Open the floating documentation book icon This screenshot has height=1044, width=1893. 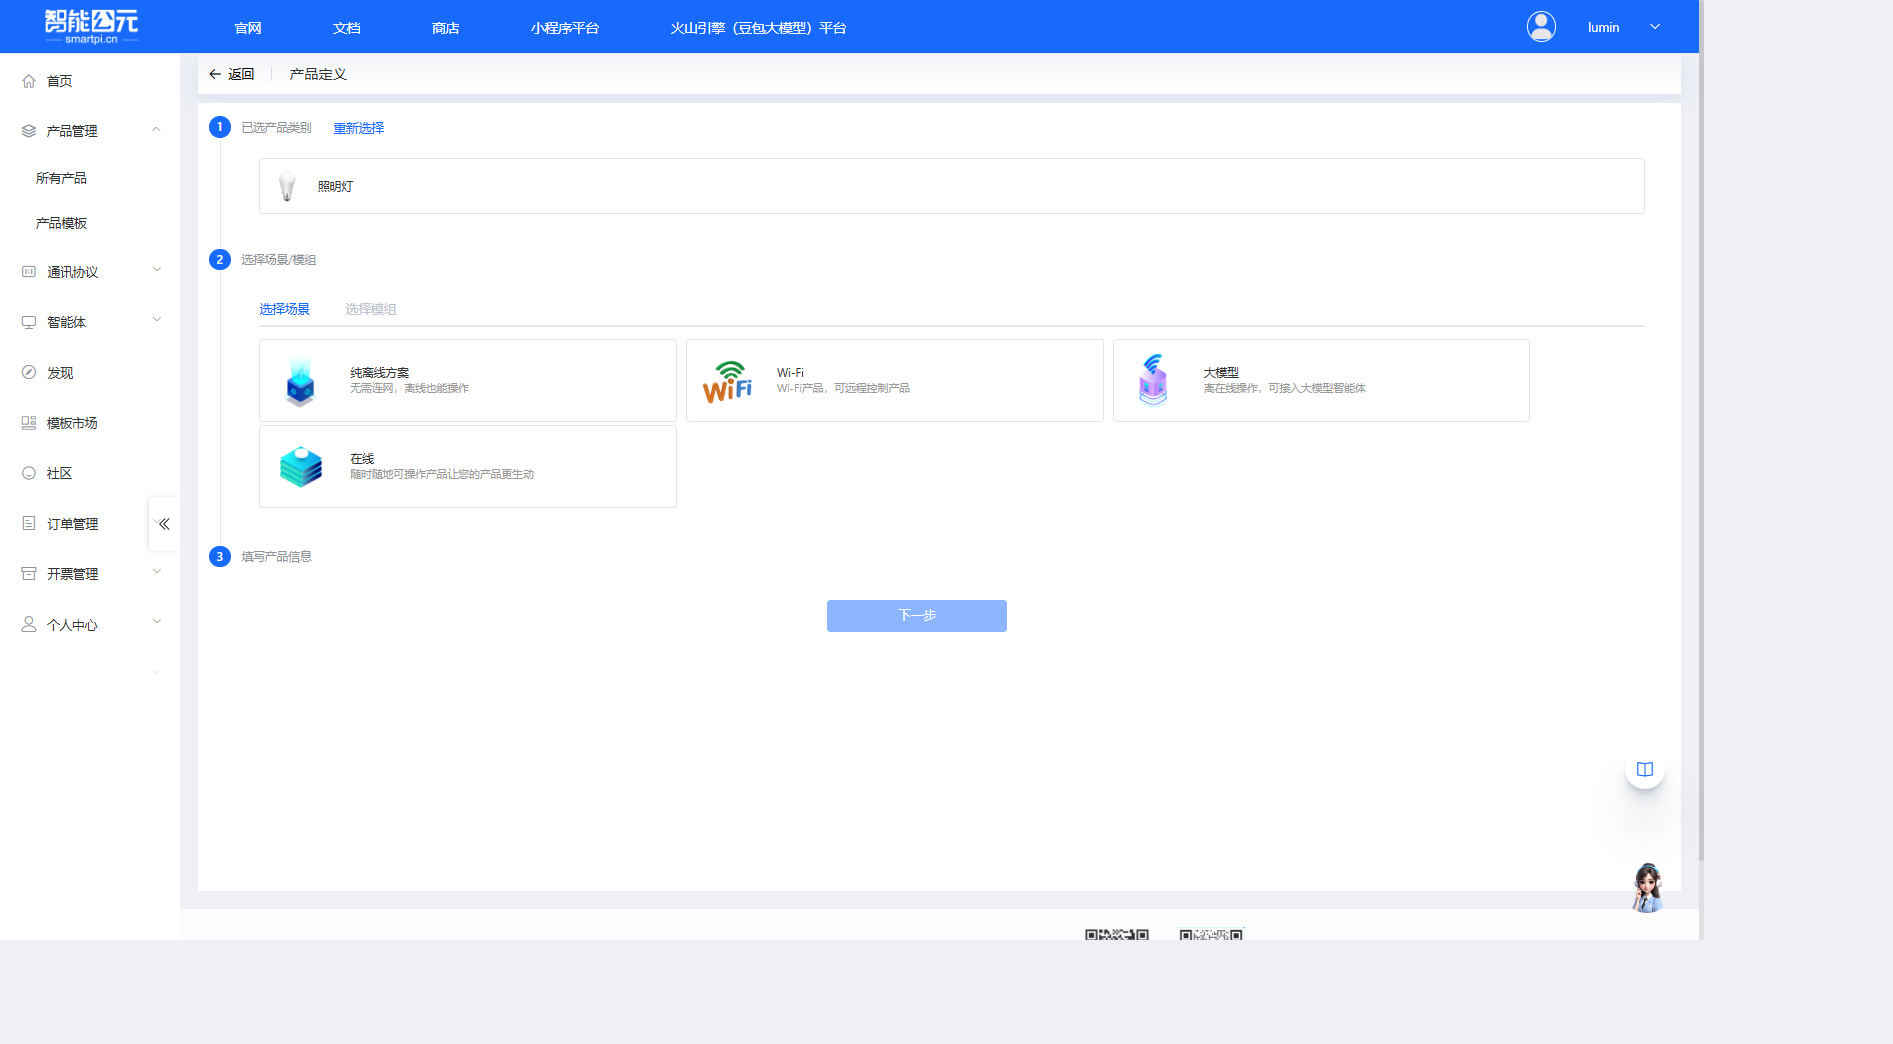1644,769
